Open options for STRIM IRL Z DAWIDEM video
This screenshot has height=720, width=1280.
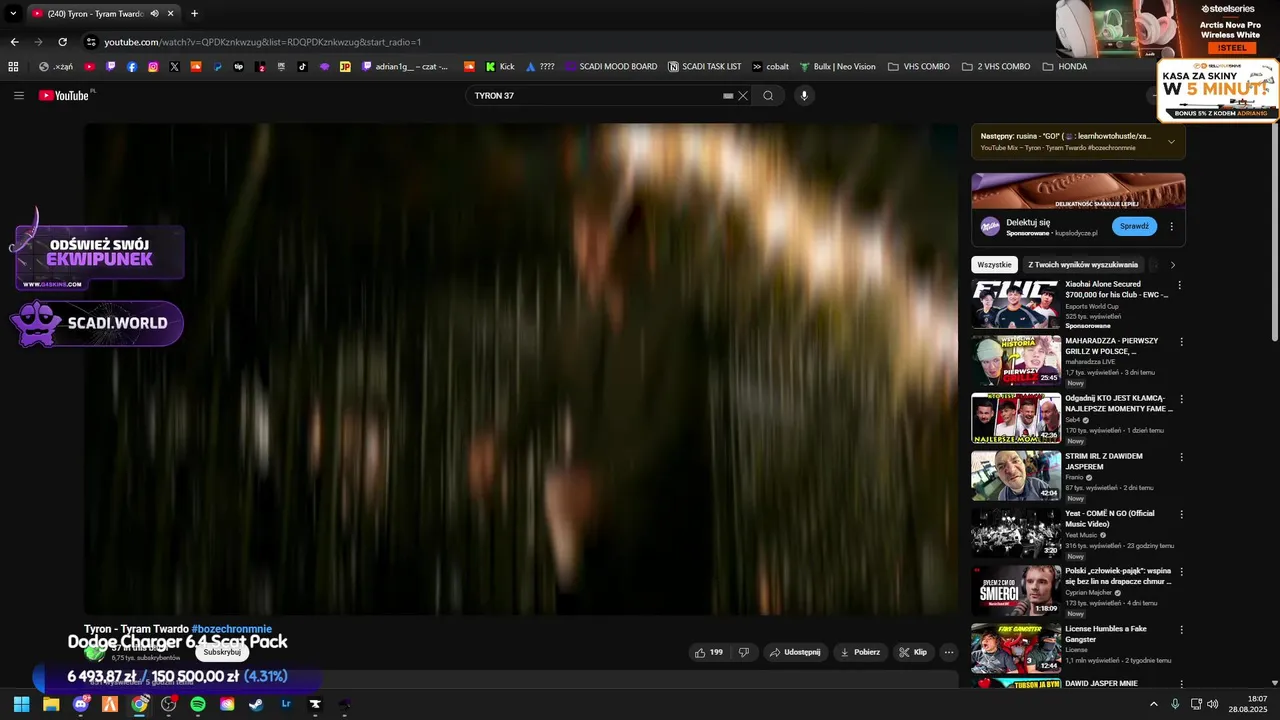(1180, 457)
